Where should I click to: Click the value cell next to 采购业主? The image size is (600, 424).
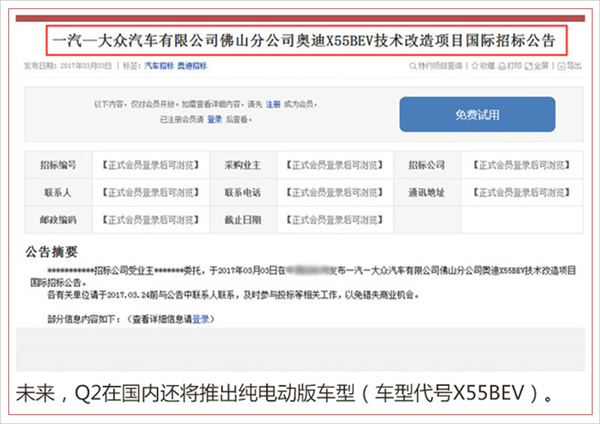(x=335, y=165)
